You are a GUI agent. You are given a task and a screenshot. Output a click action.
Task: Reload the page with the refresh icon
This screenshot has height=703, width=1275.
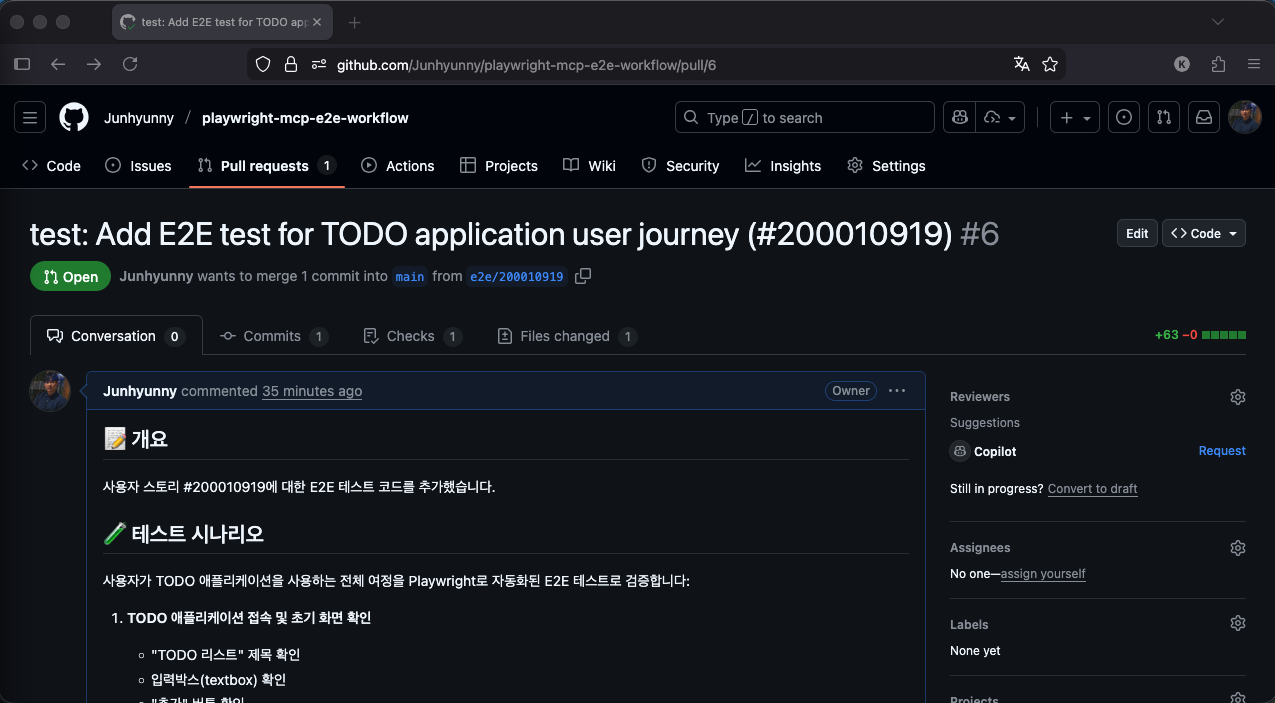[130, 64]
